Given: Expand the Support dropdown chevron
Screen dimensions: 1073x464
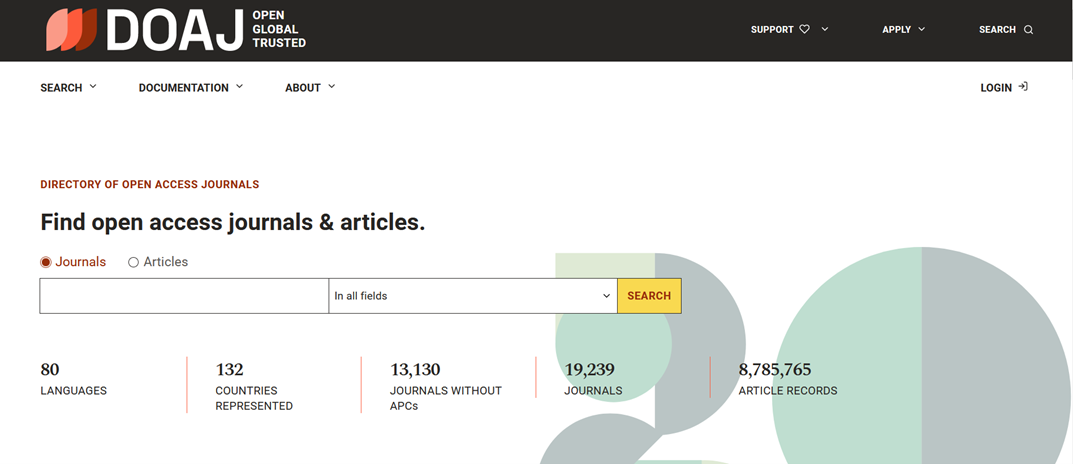Looking at the screenshot, I should click(x=825, y=29).
